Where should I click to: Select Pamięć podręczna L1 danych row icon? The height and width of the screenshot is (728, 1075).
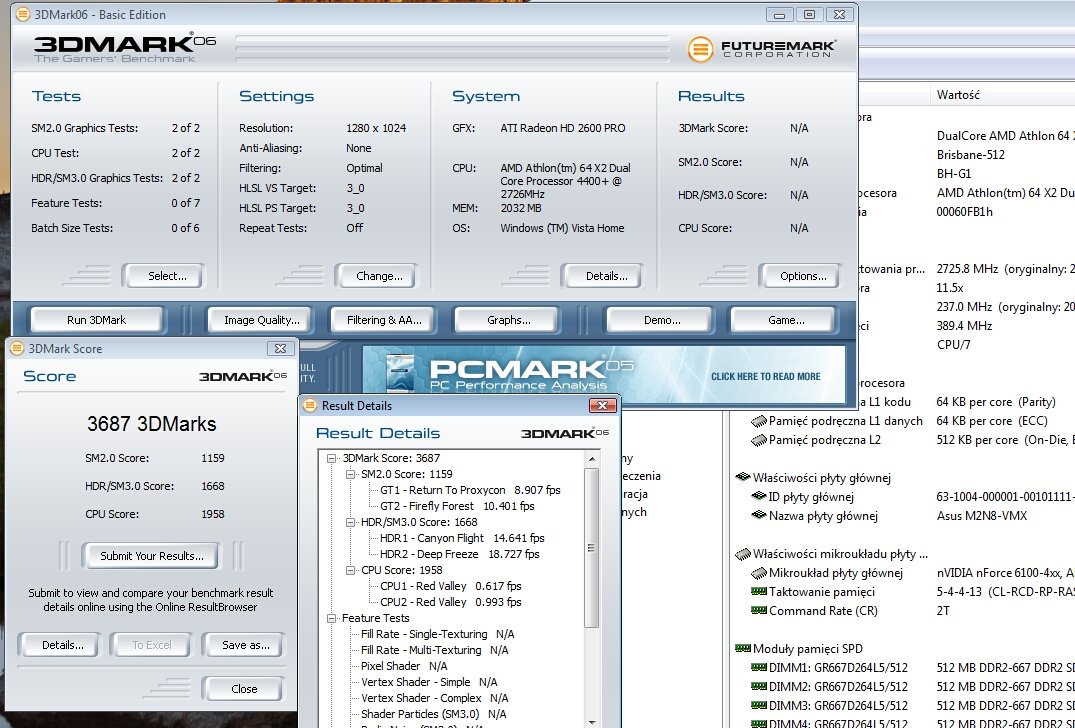[758, 421]
